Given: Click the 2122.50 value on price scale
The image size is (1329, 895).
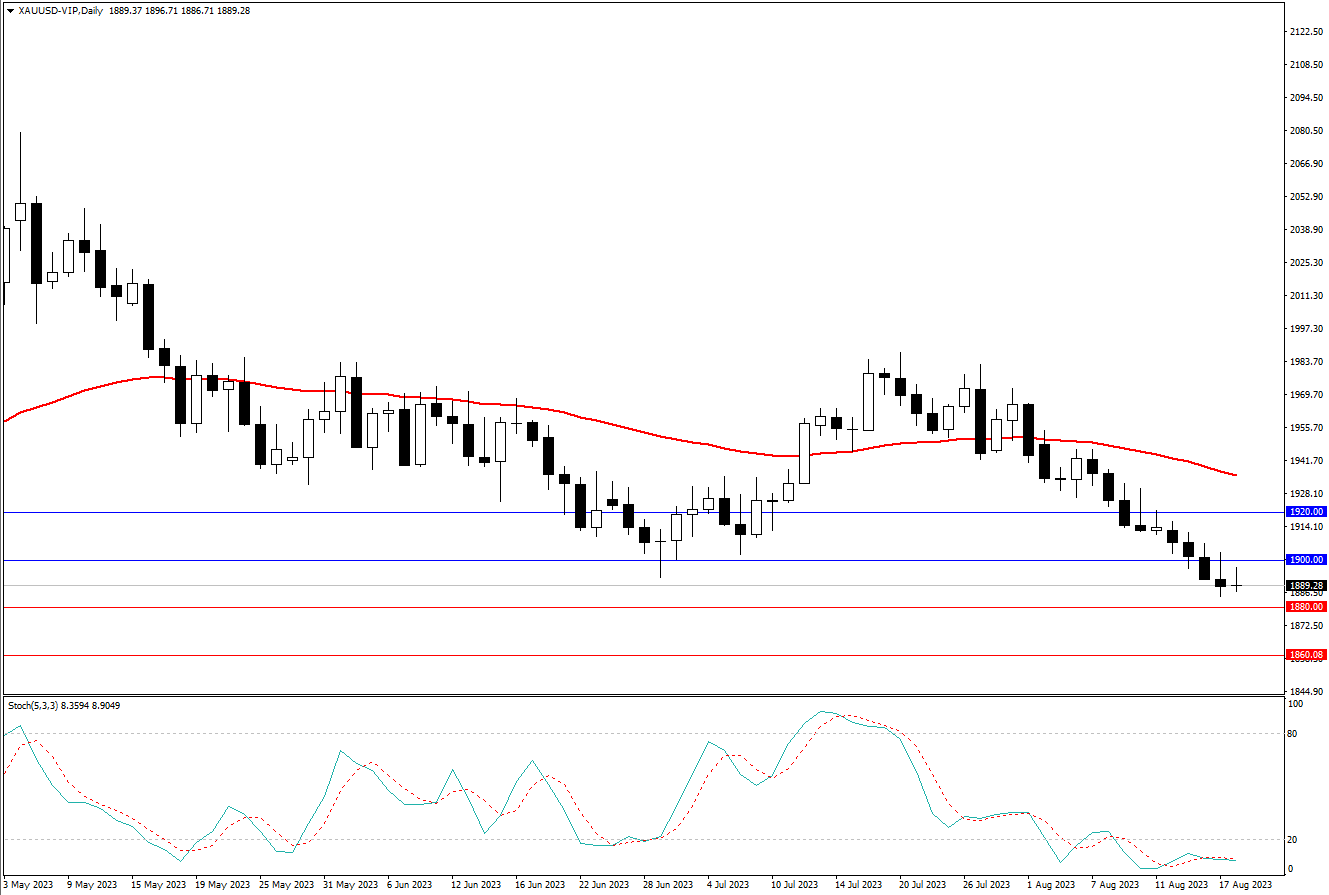Looking at the screenshot, I should 1306,32.
